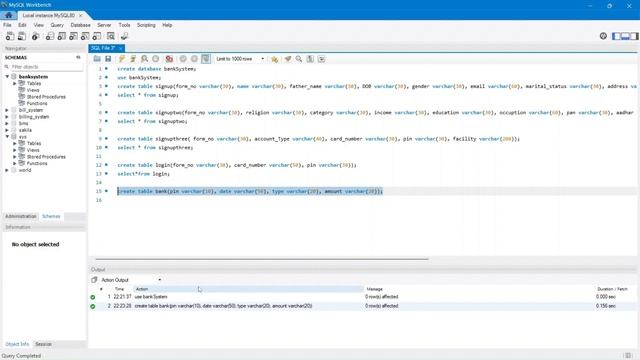640x360 pixels.
Task: Click the create new table icon
Action: tap(62, 36)
